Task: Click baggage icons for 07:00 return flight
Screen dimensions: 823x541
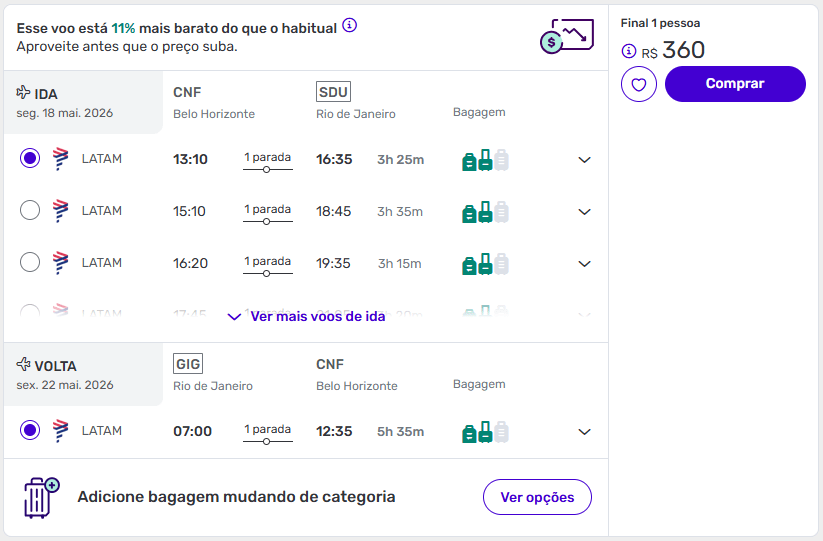Action: [x=485, y=432]
